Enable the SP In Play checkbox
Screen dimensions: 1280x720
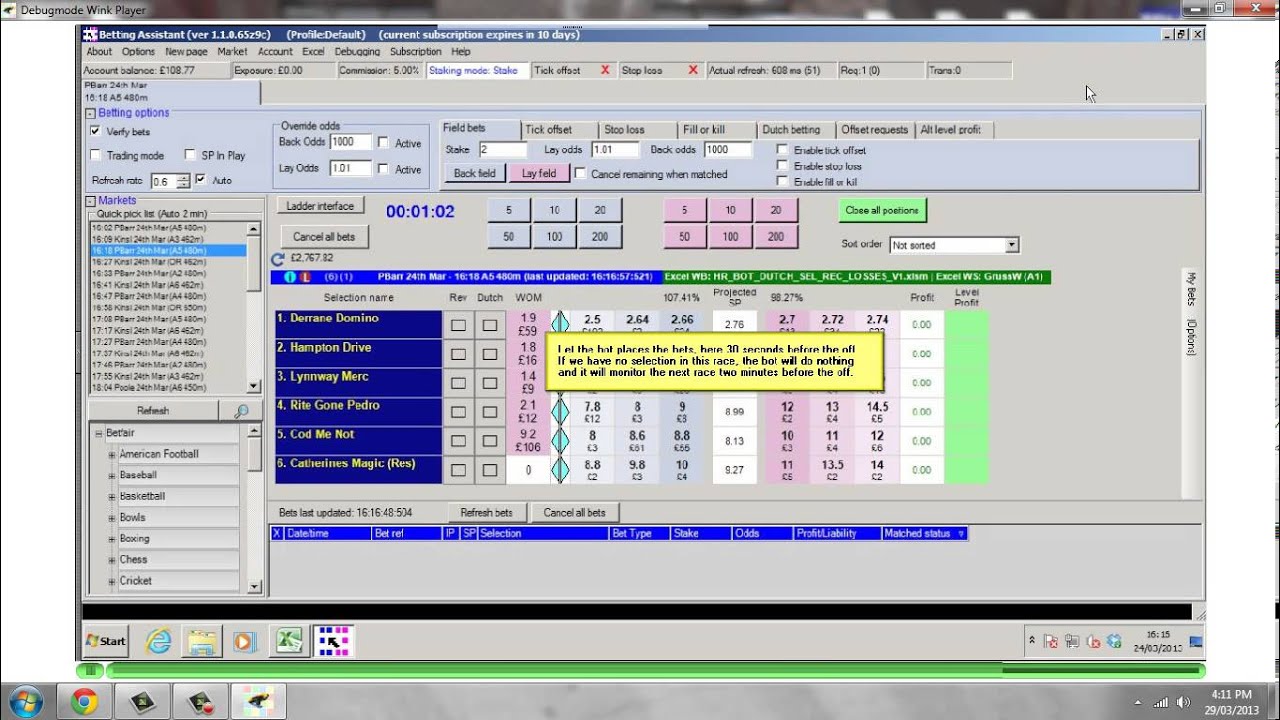[x=191, y=155]
